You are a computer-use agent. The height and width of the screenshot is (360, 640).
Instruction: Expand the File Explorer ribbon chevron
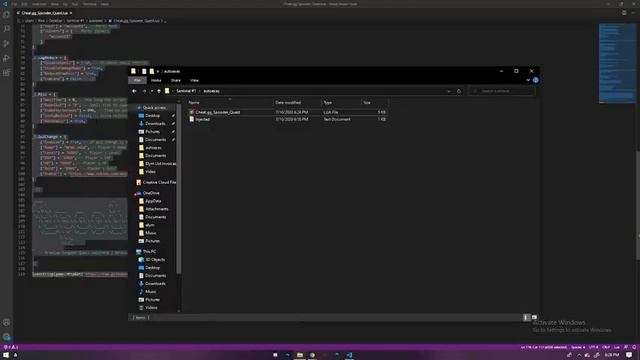(528, 80)
